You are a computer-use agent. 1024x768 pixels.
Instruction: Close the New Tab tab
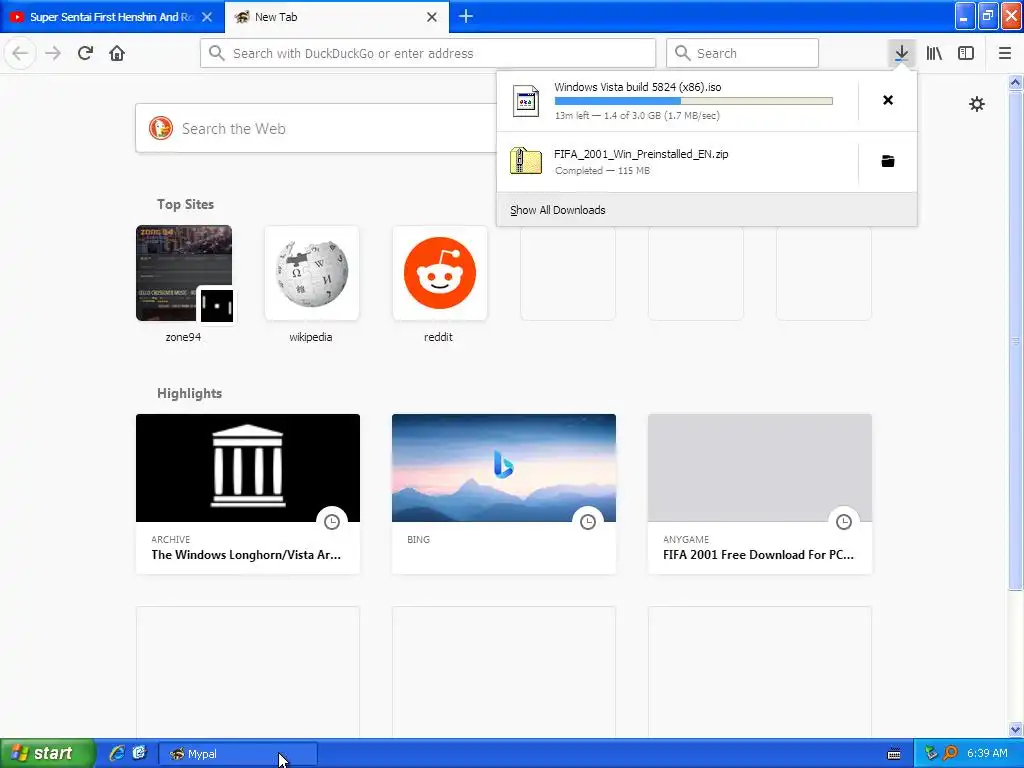click(x=432, y=17)
